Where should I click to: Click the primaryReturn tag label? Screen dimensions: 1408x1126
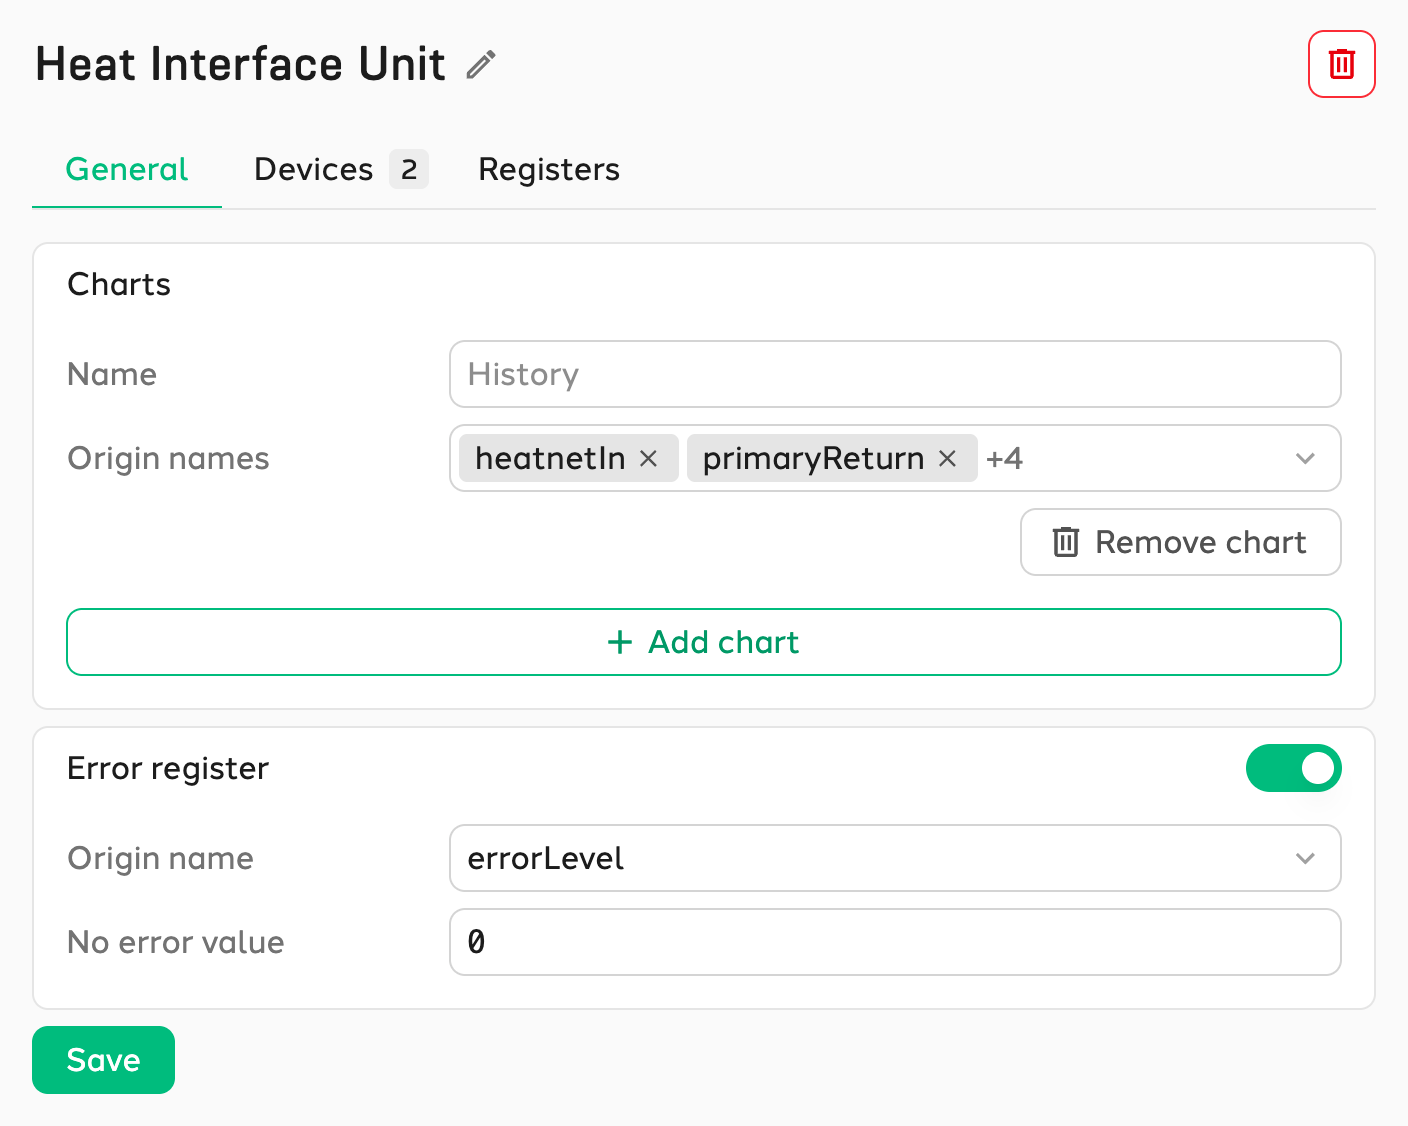click(813, 458)
